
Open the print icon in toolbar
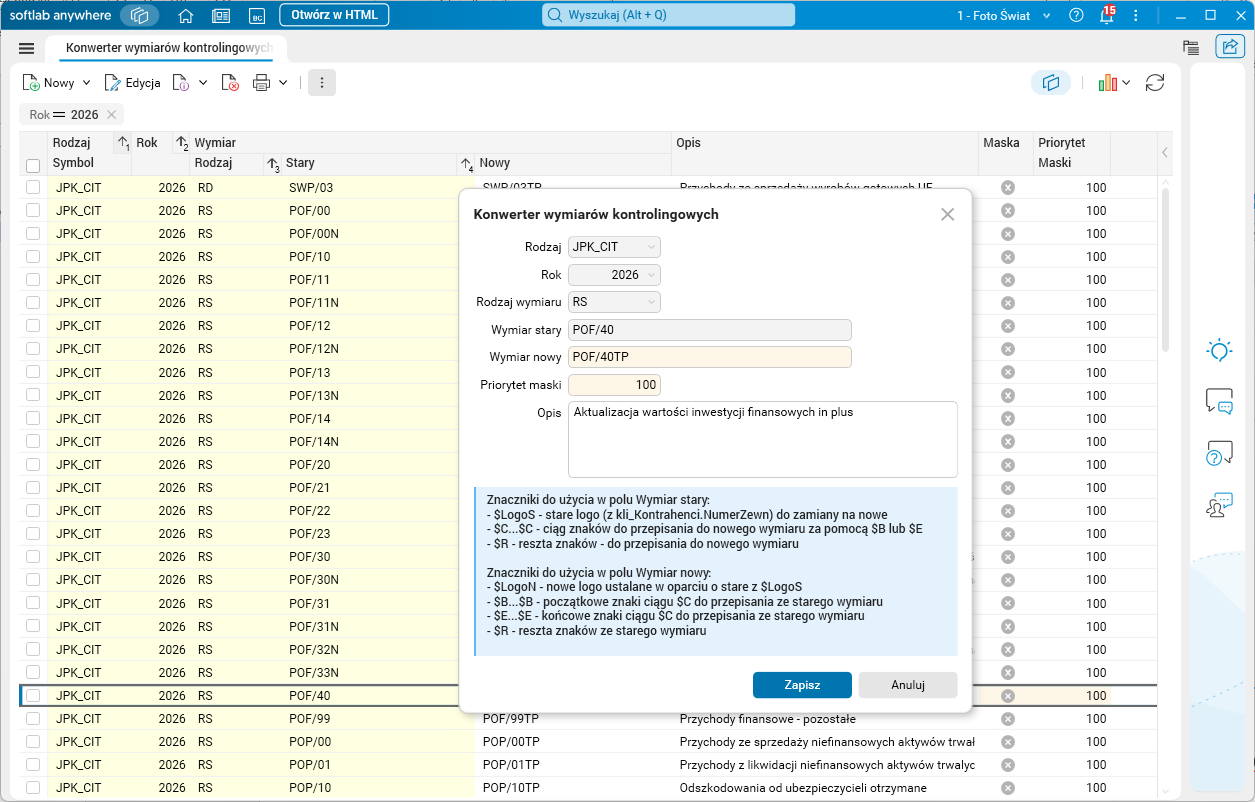pyautogui.click(x=262, y=83)
